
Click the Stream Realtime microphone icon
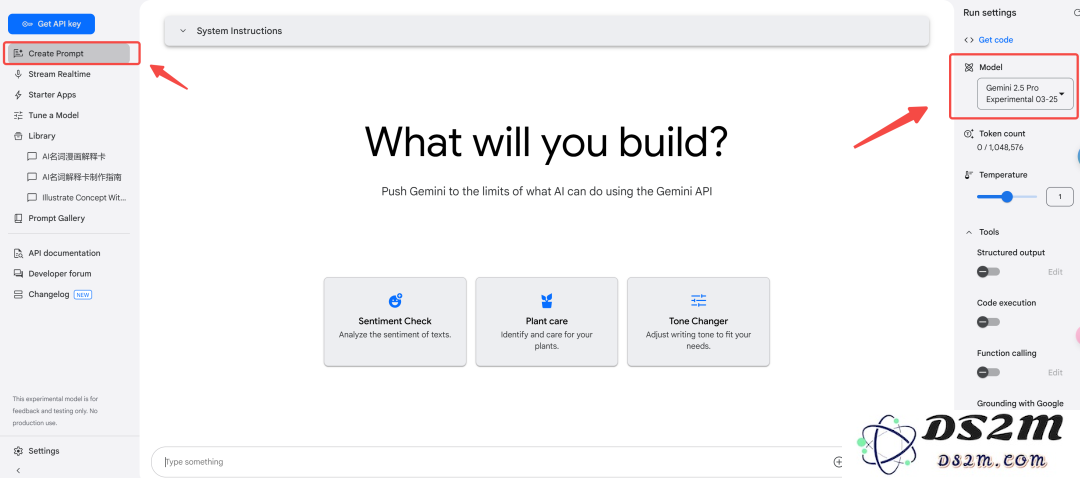(x=19, y=74)
